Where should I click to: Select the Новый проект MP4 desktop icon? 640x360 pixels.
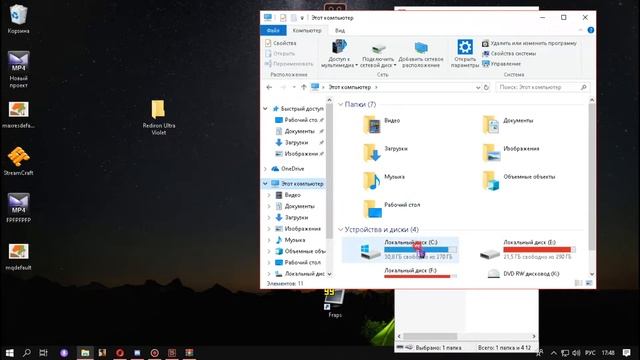(18, 69)
